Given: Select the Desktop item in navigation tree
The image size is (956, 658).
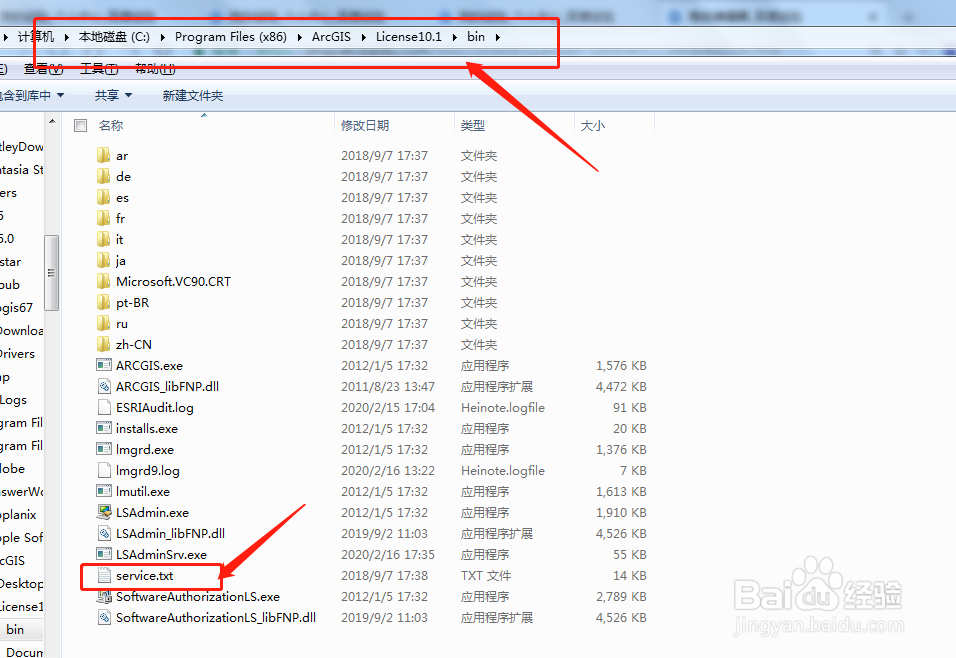Looking at the screenshot, I should click(x=21, y=583).
